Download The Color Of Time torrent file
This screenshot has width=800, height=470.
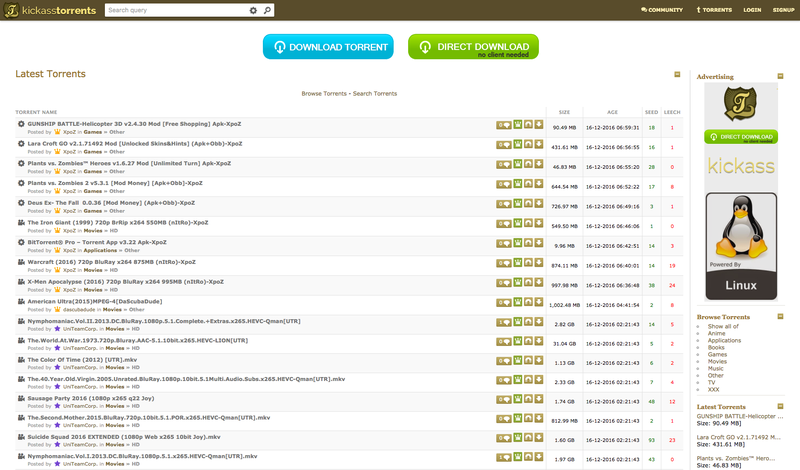(539, 360)
